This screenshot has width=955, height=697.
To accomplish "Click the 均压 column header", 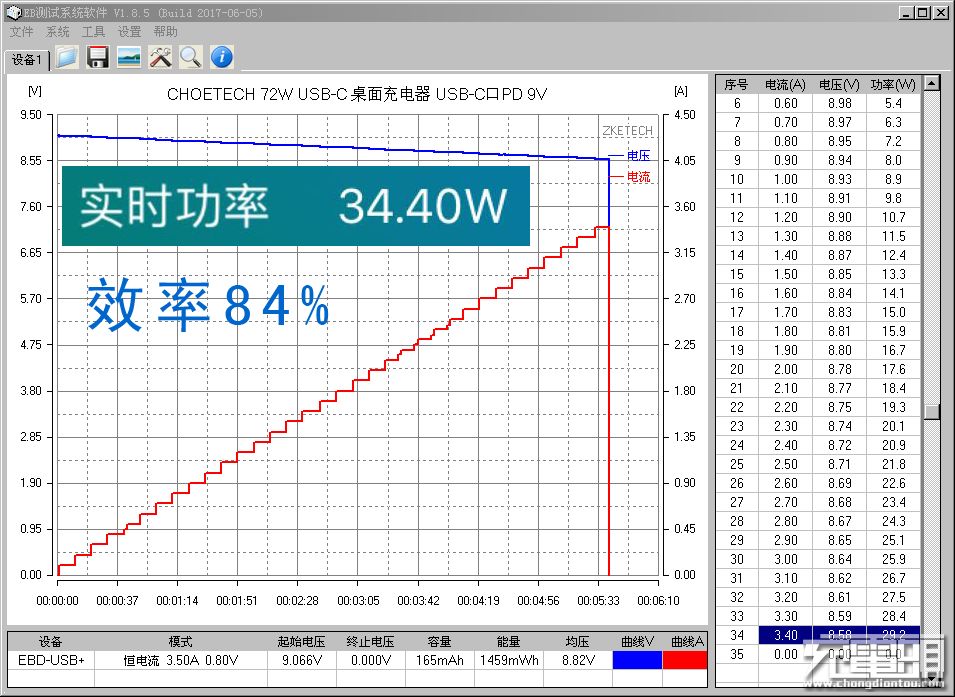I will coord(577,641).
